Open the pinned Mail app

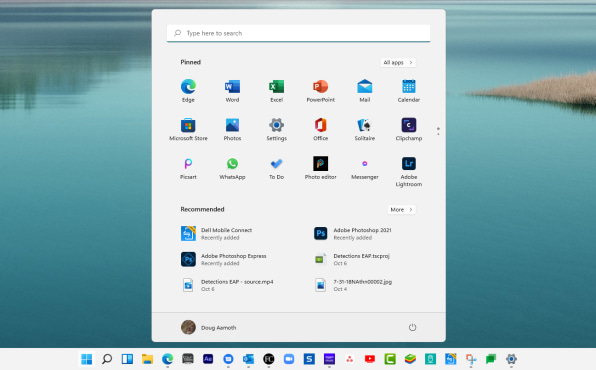(365, 91)
